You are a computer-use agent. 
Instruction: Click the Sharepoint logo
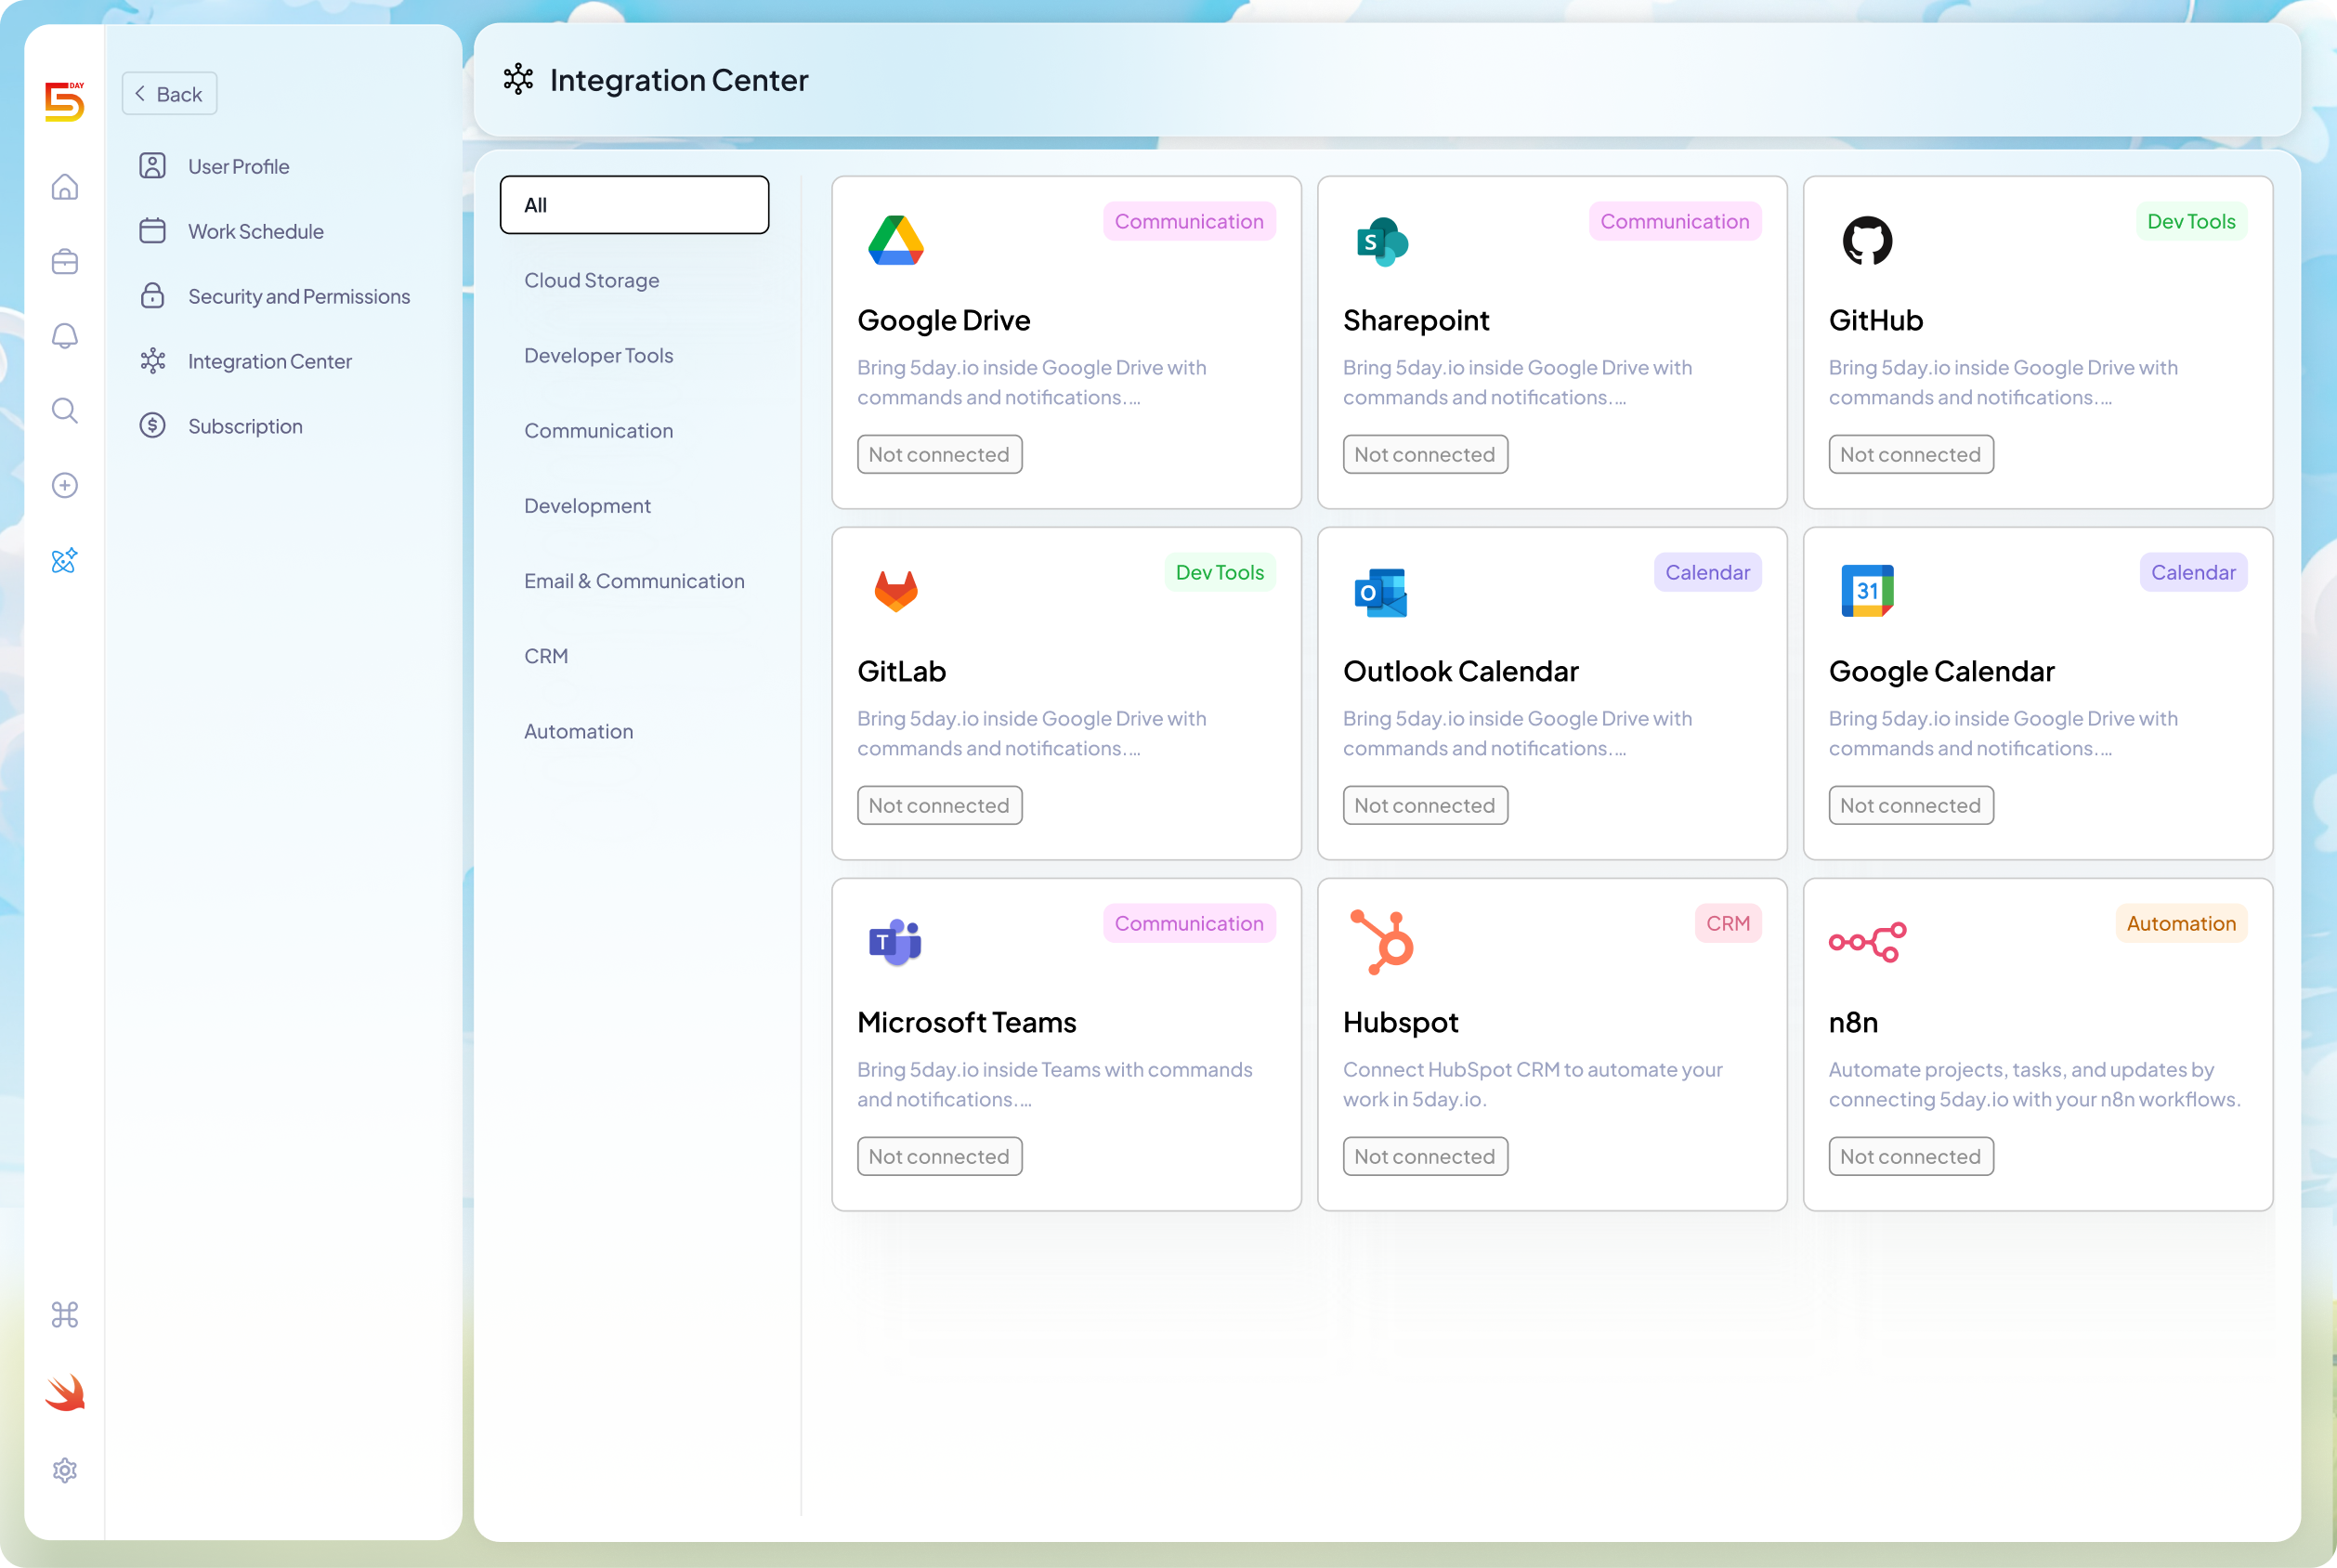[x=1382, y=241]
